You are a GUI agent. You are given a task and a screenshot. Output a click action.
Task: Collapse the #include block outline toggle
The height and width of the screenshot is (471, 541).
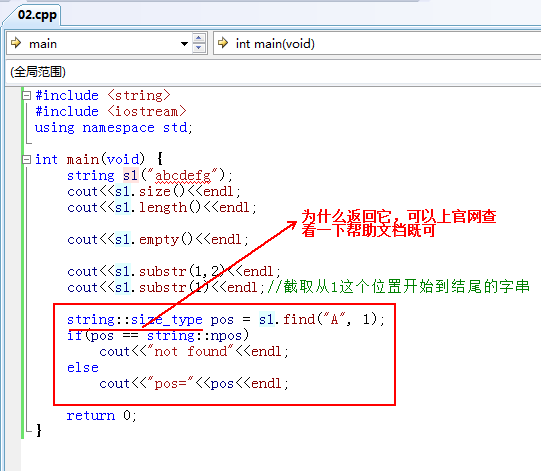point(27,95)
